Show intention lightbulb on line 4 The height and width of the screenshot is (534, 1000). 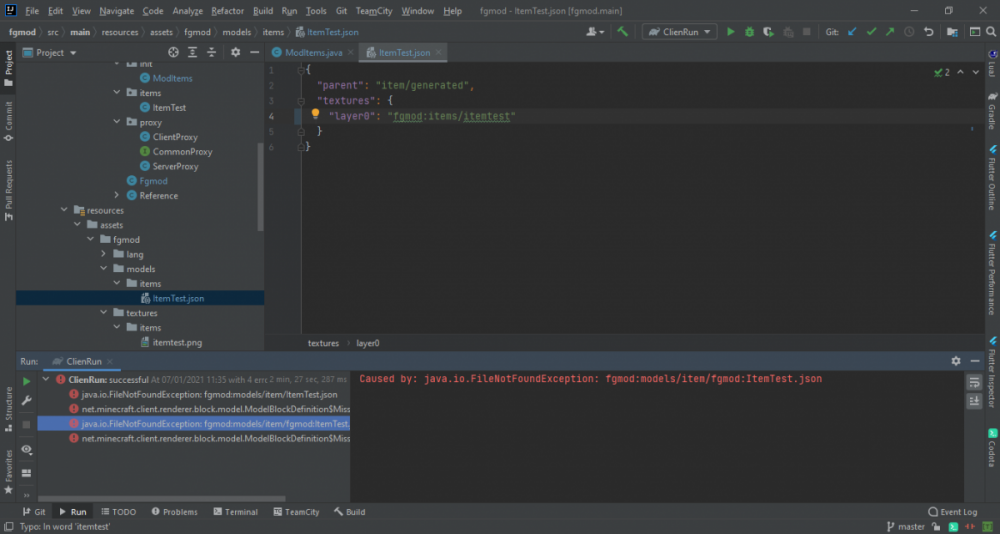point(315,114)
